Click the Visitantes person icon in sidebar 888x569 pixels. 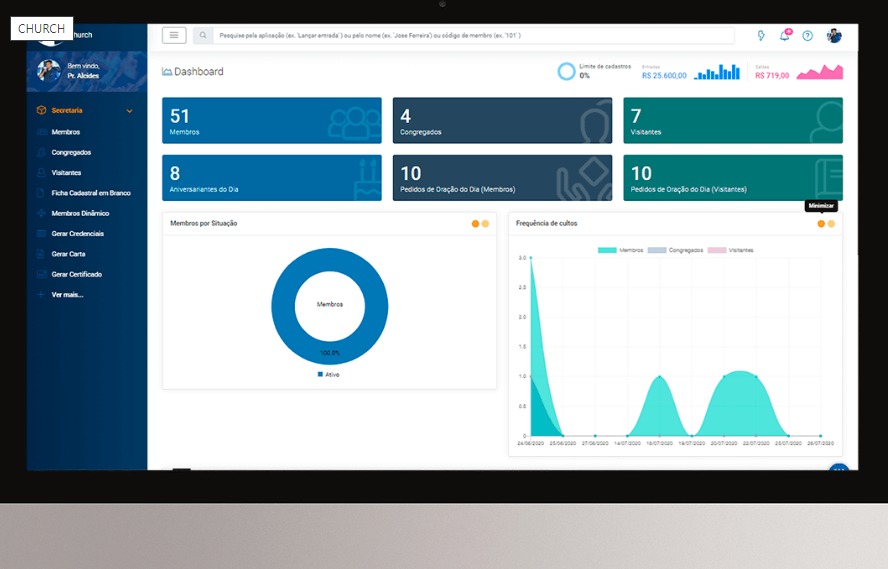41,172
